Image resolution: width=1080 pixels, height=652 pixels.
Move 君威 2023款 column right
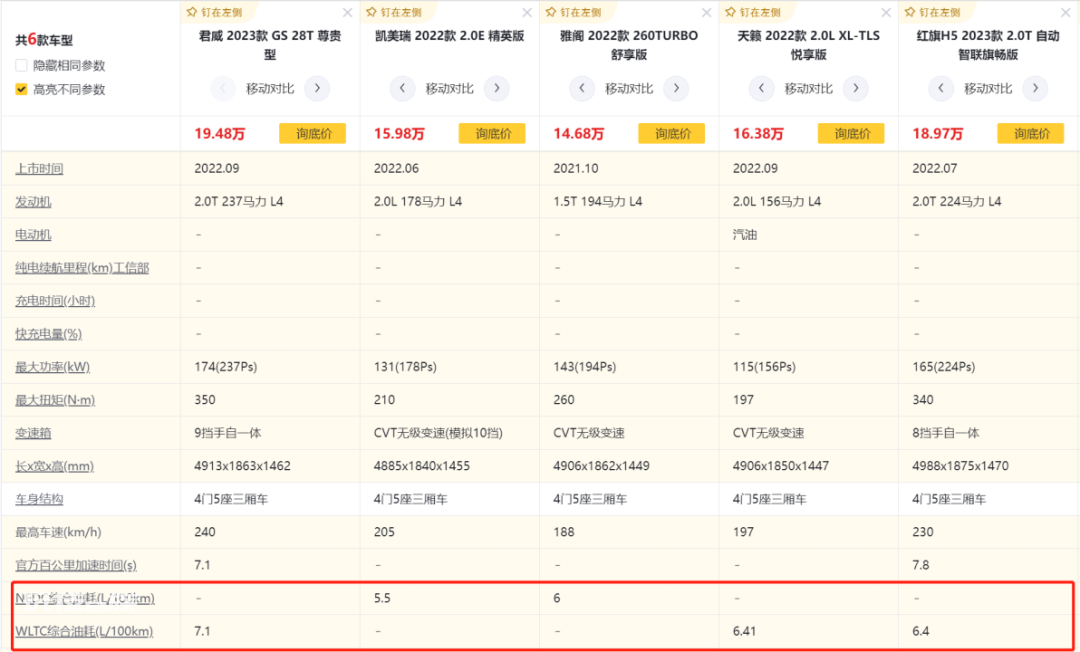tap(317, 88)
